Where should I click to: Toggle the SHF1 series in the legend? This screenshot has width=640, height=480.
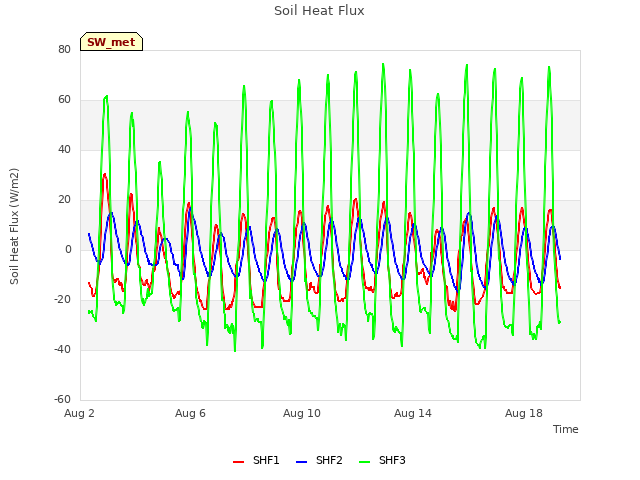[256, 460]
